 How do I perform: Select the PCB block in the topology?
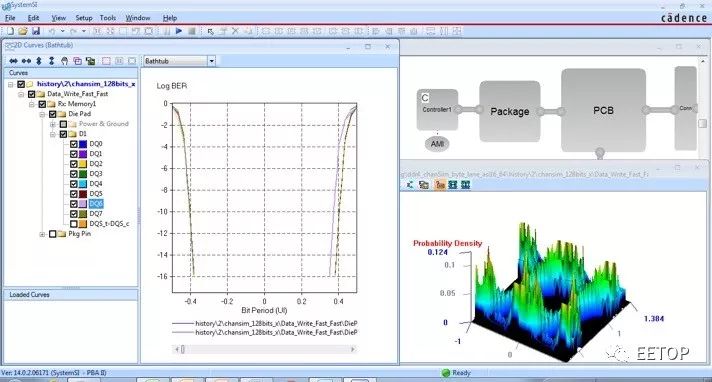pyautogui.click(x=603, y=110)
